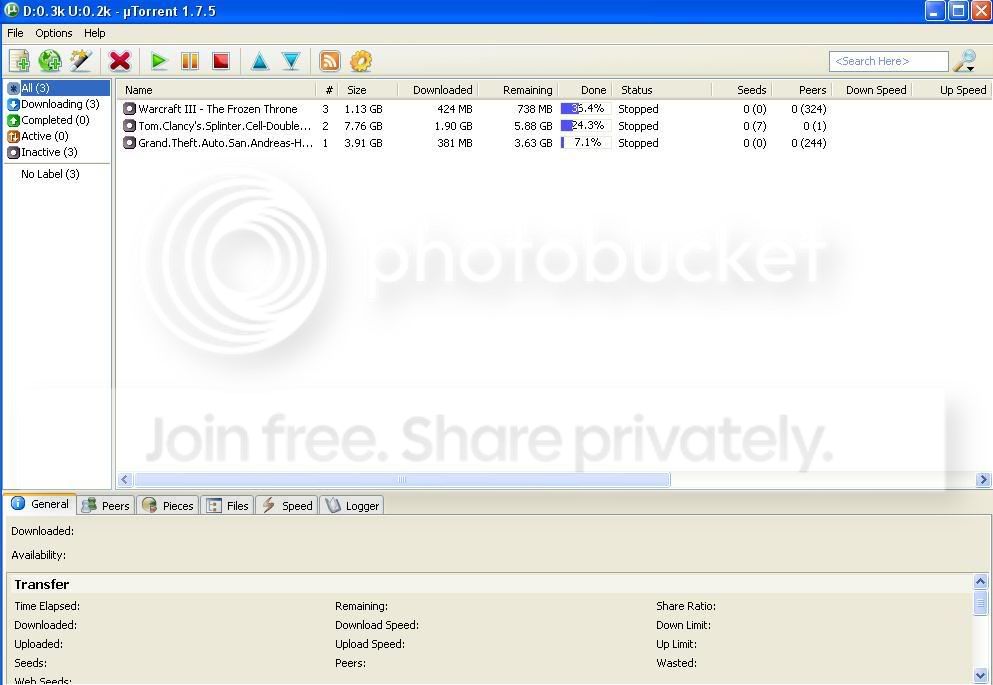Click the Create New Torrent wand icon
The image size is (993, 685).
pos(81,61)
